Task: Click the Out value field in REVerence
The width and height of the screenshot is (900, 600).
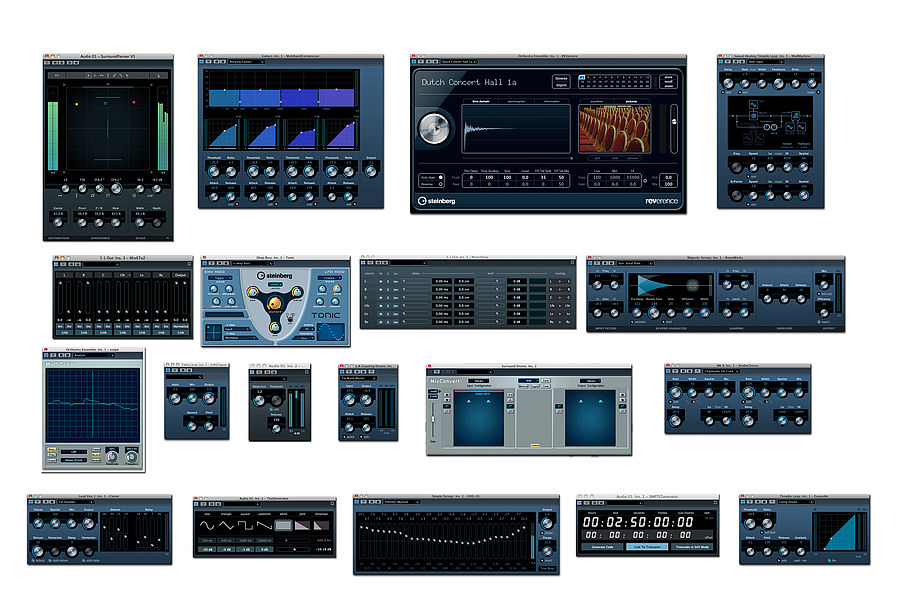Action: click(x=669, y=177)
